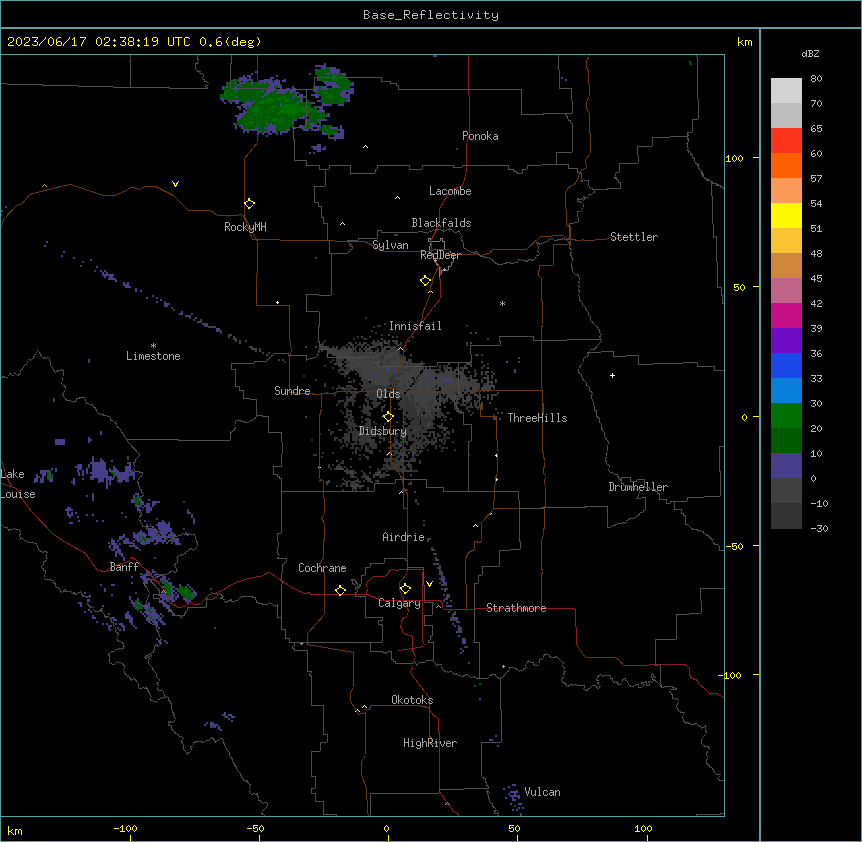Click the Limestone label
This screenshot has width=862, height=842.
point(153,356)
